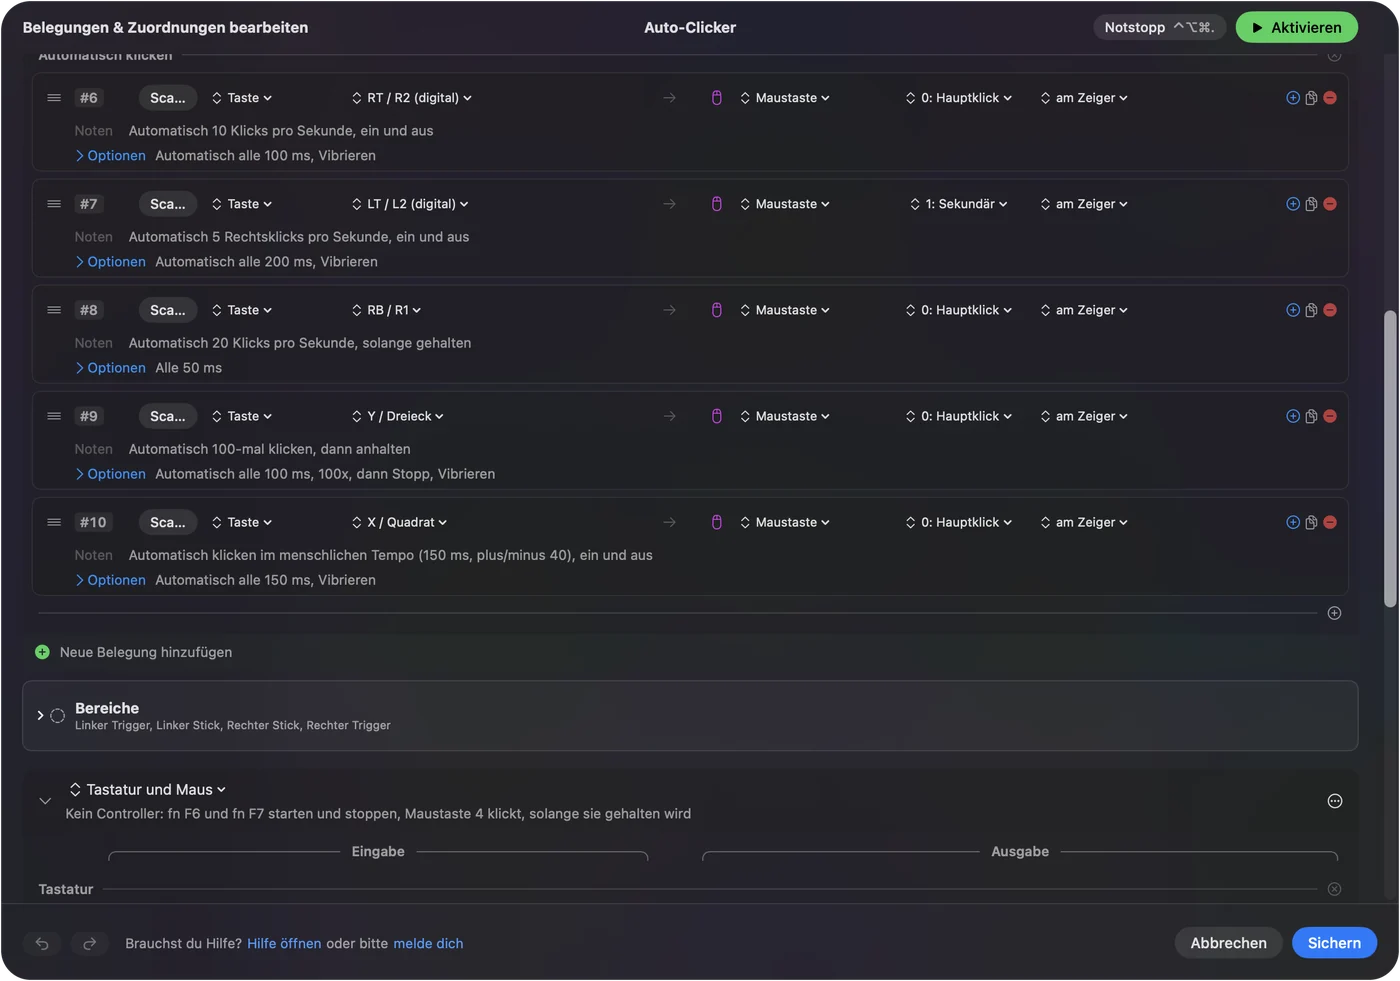This screenshot has height=981, width=1400.
Task: Click the vertical scrollbar thumb
Action: (1390, 458)
